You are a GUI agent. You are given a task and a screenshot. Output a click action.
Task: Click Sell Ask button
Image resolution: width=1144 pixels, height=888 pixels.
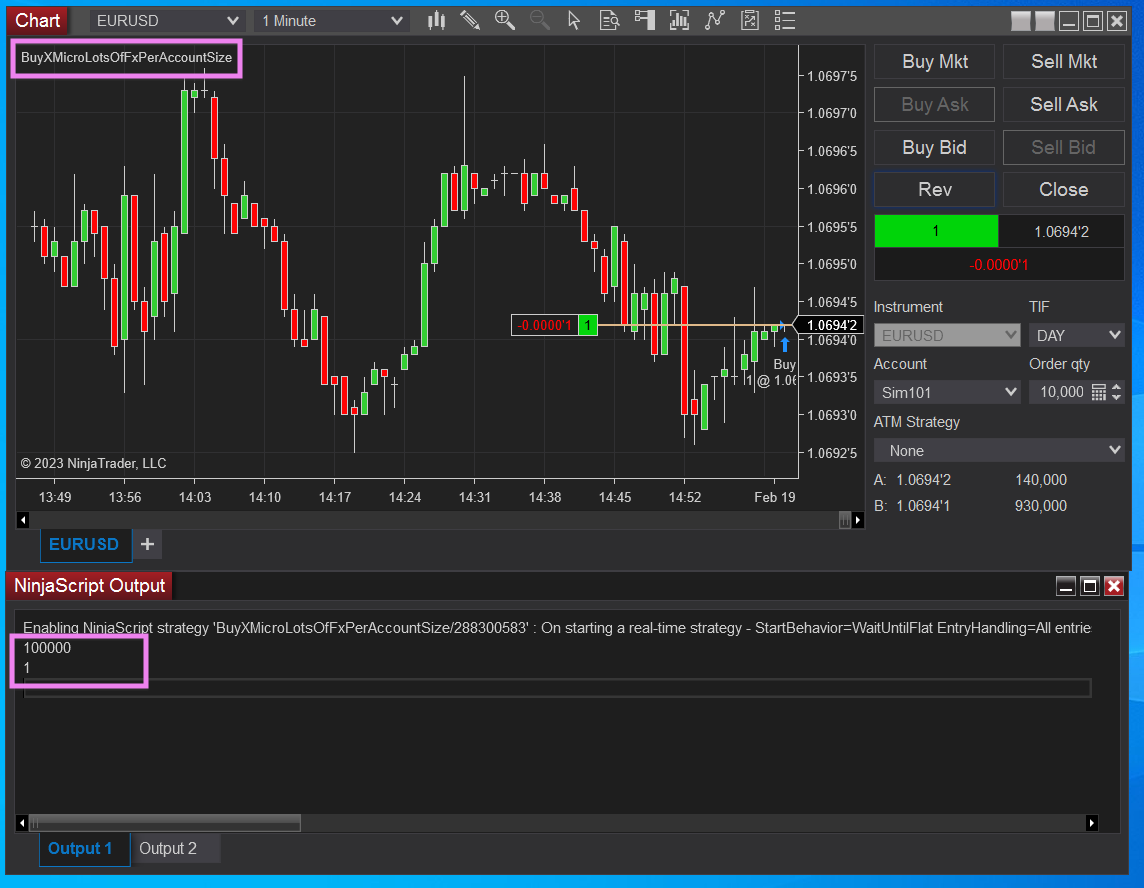[1064, 104]
